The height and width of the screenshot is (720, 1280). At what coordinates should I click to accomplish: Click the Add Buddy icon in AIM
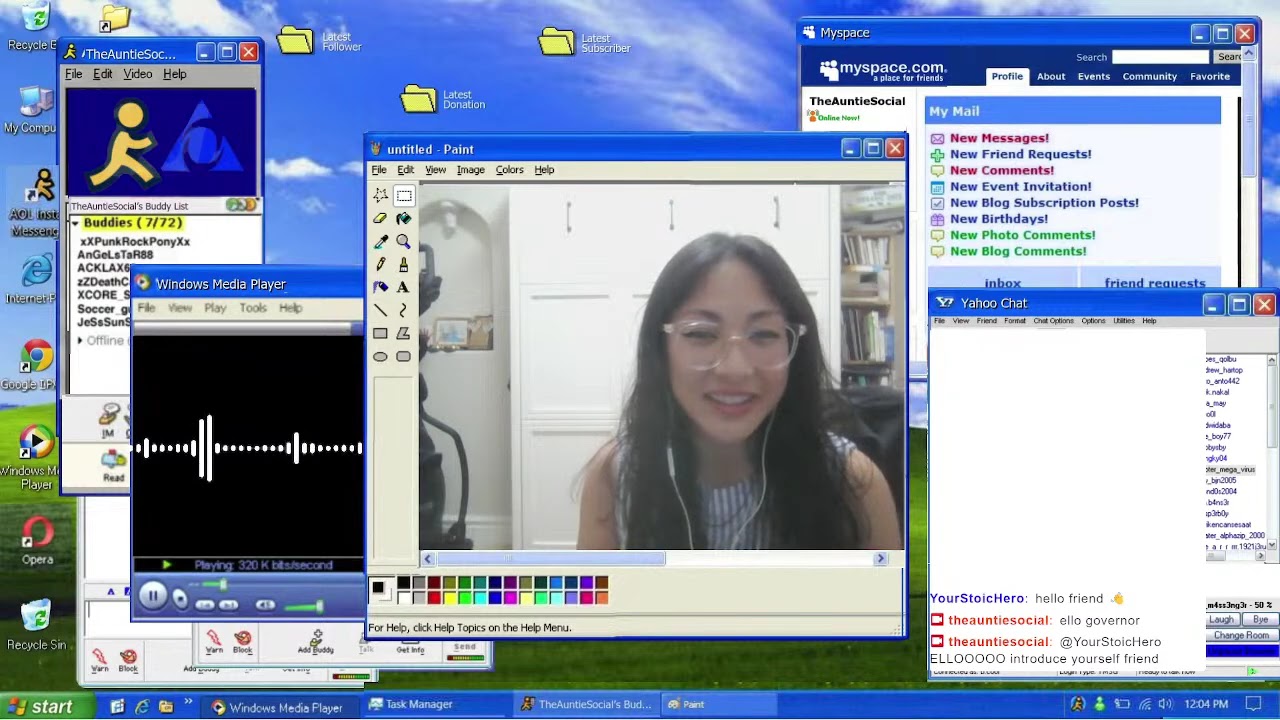pos(315,642)
